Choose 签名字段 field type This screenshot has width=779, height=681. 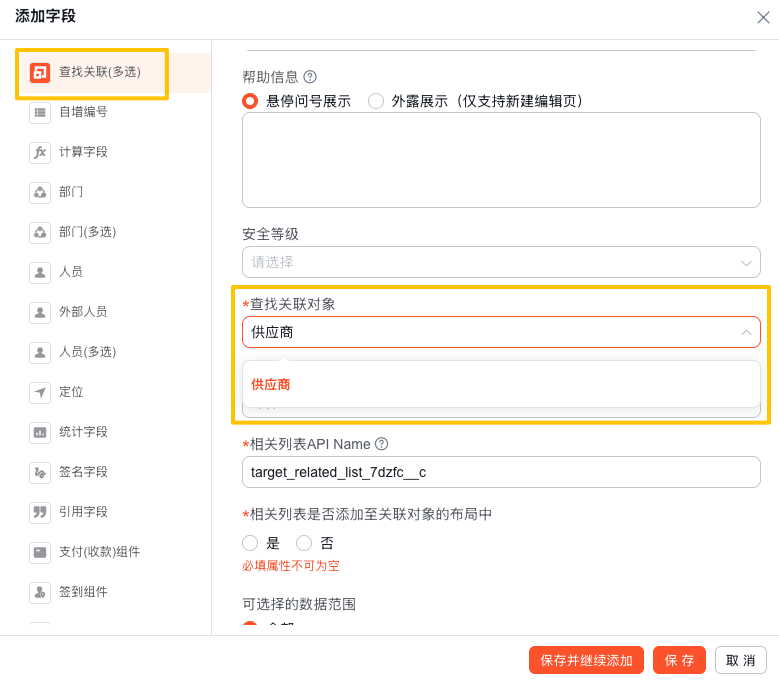83,471
